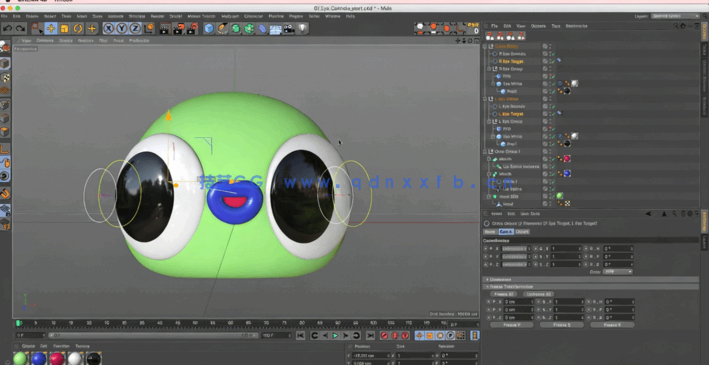This screenshot has width=709, height=365.
Task: Toggle Autokeying red button
Action: point(395,335)
